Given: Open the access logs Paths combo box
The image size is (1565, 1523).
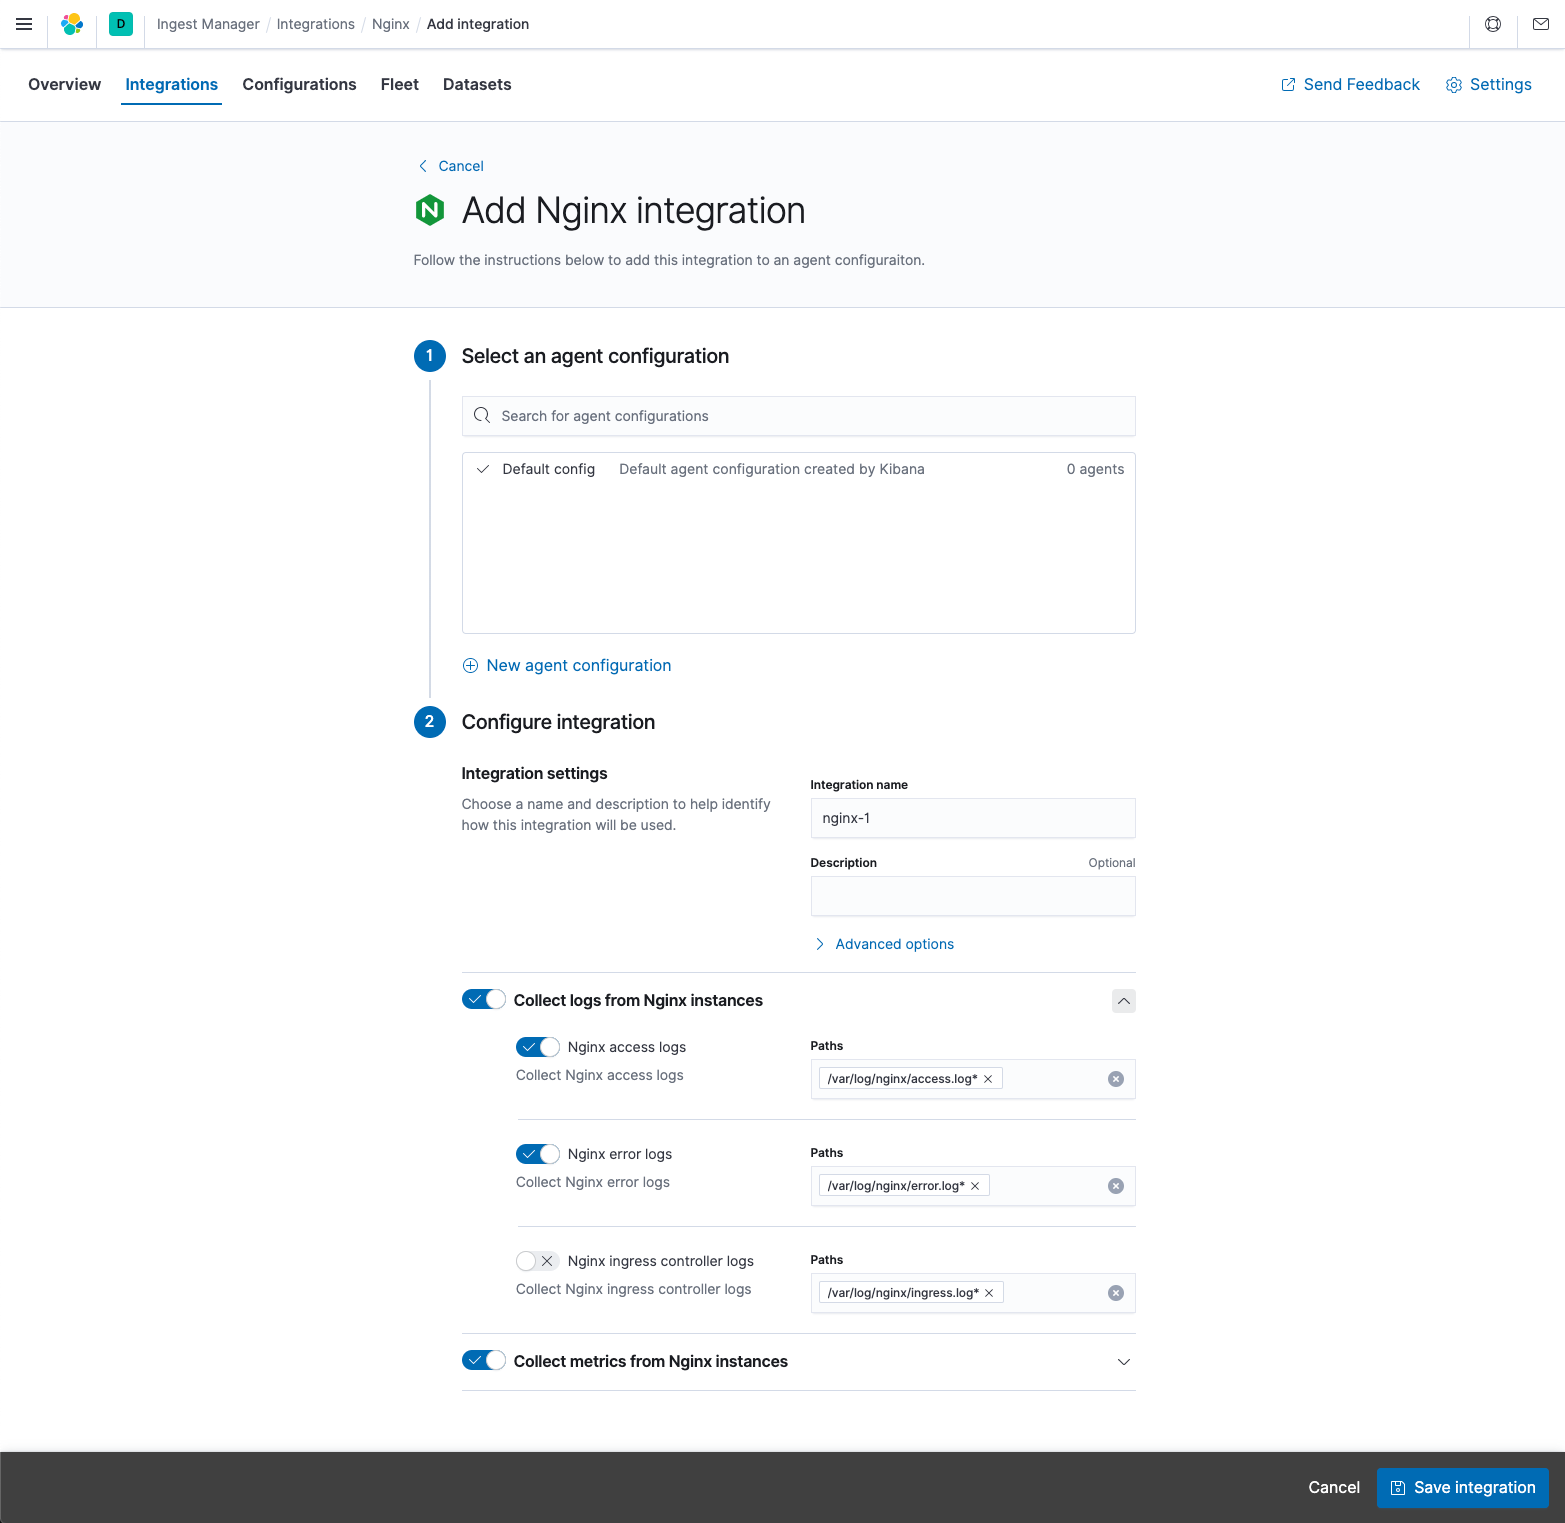Looking at the screenshot, I should [x=973, y=1079].
